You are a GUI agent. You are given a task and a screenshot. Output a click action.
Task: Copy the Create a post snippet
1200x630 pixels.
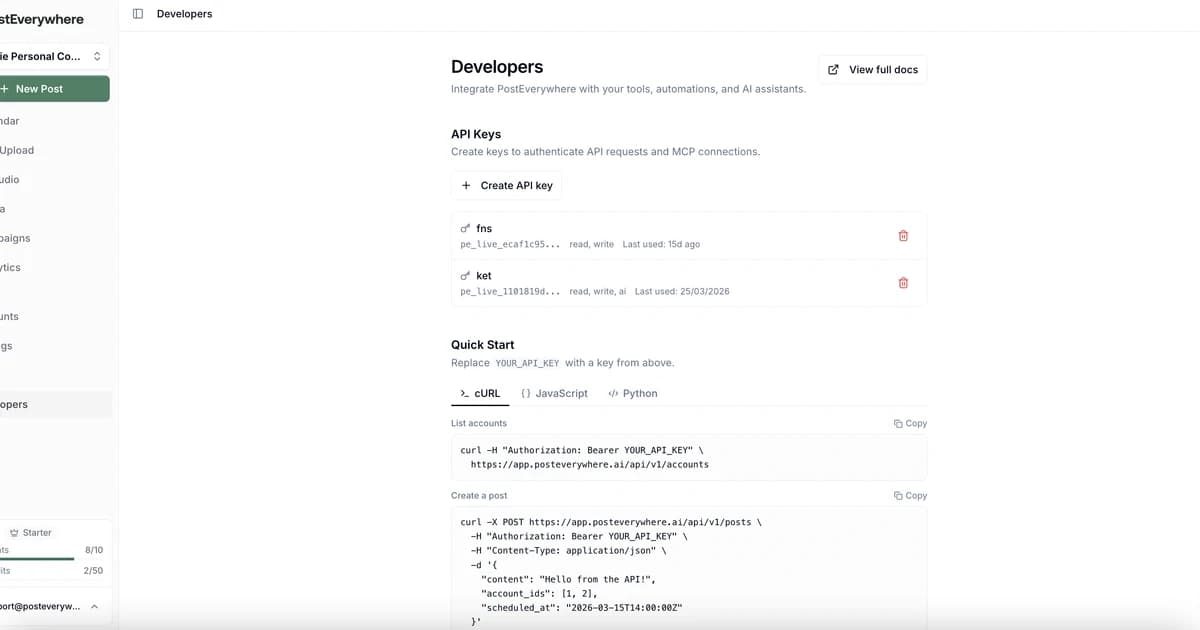click(909, 495)
